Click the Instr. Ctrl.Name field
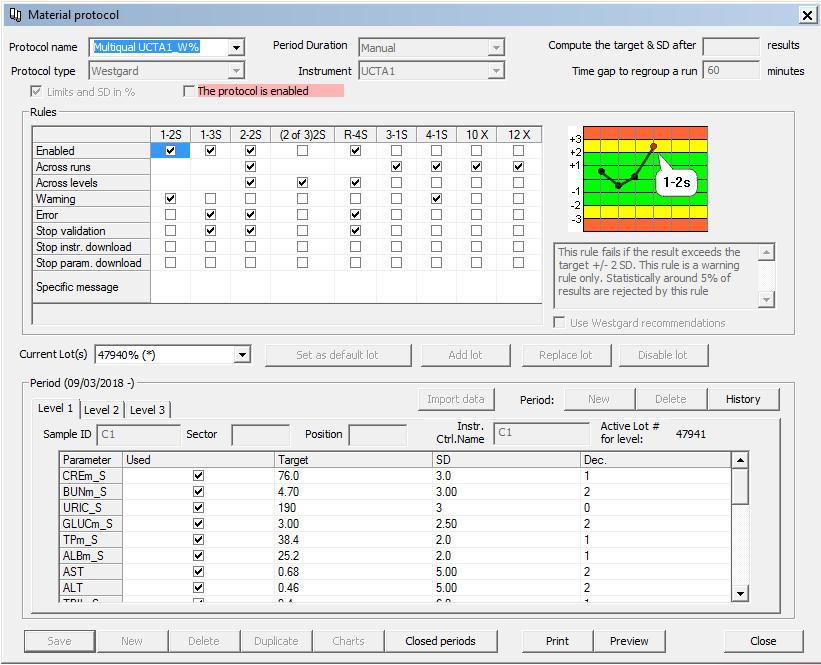Viewport: 821px width, 665px height. click(x=541, y=433)
